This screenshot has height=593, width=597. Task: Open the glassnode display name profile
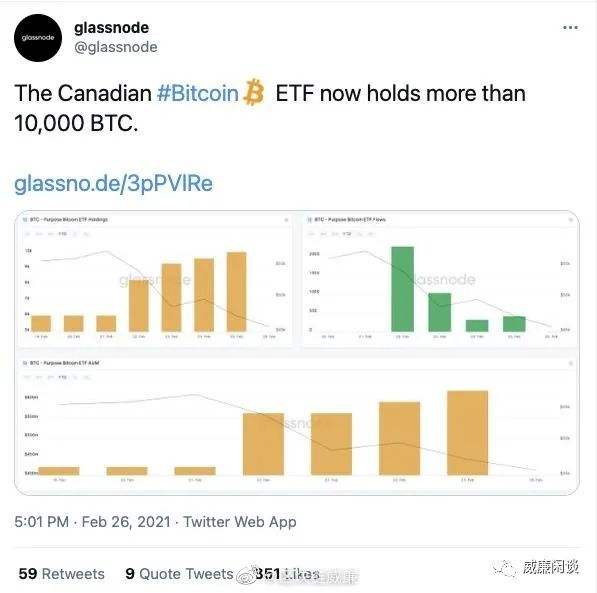click(x=111, y=28)
